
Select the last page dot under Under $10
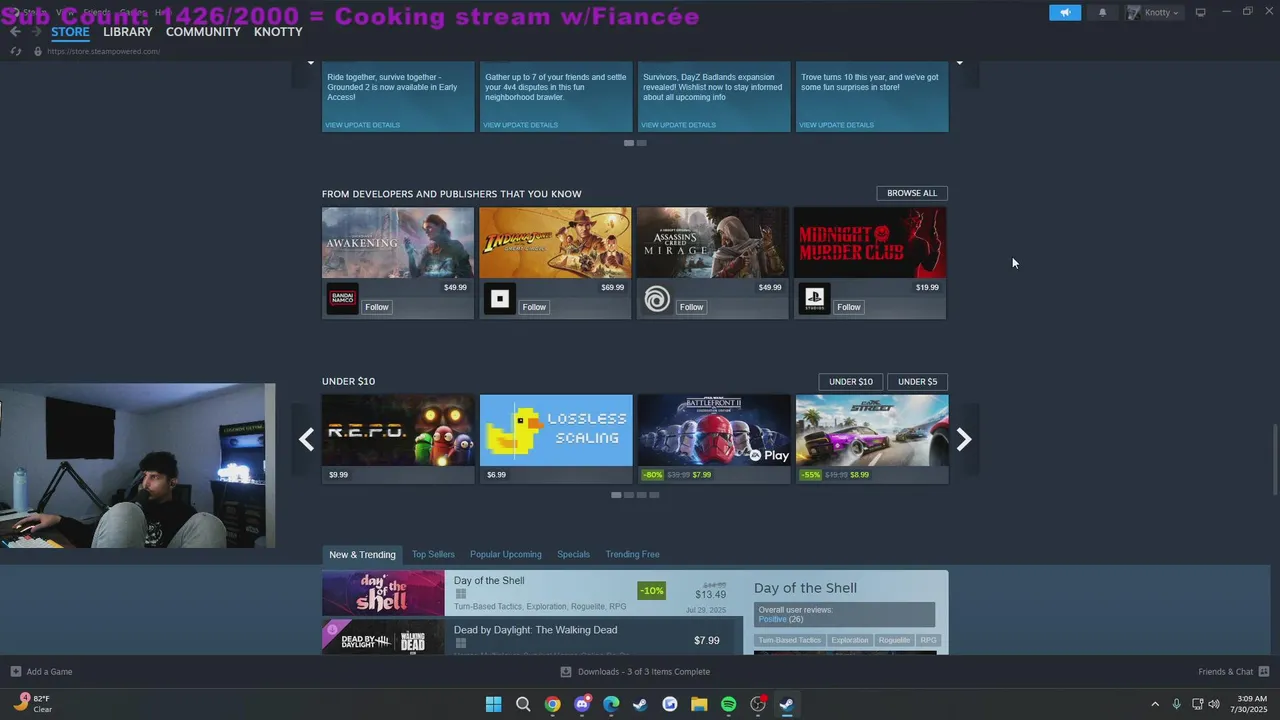point(654,495)
